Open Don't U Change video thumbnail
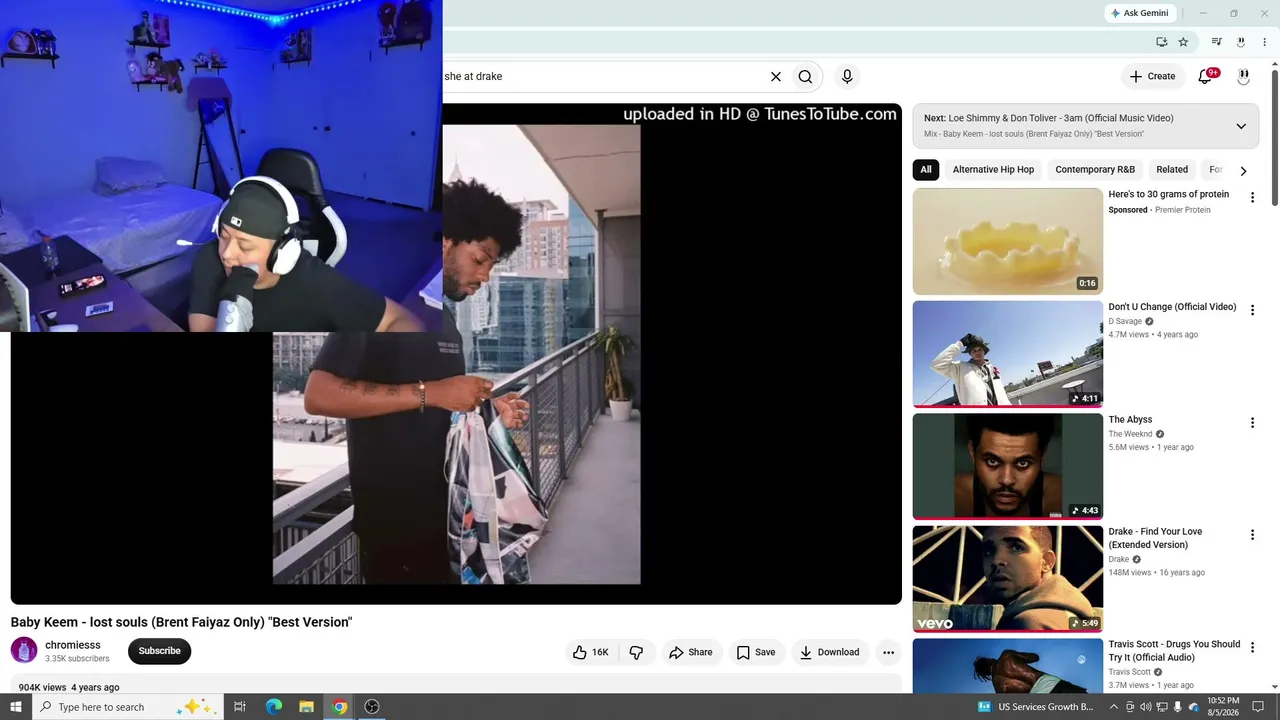 pos(1007,354)
